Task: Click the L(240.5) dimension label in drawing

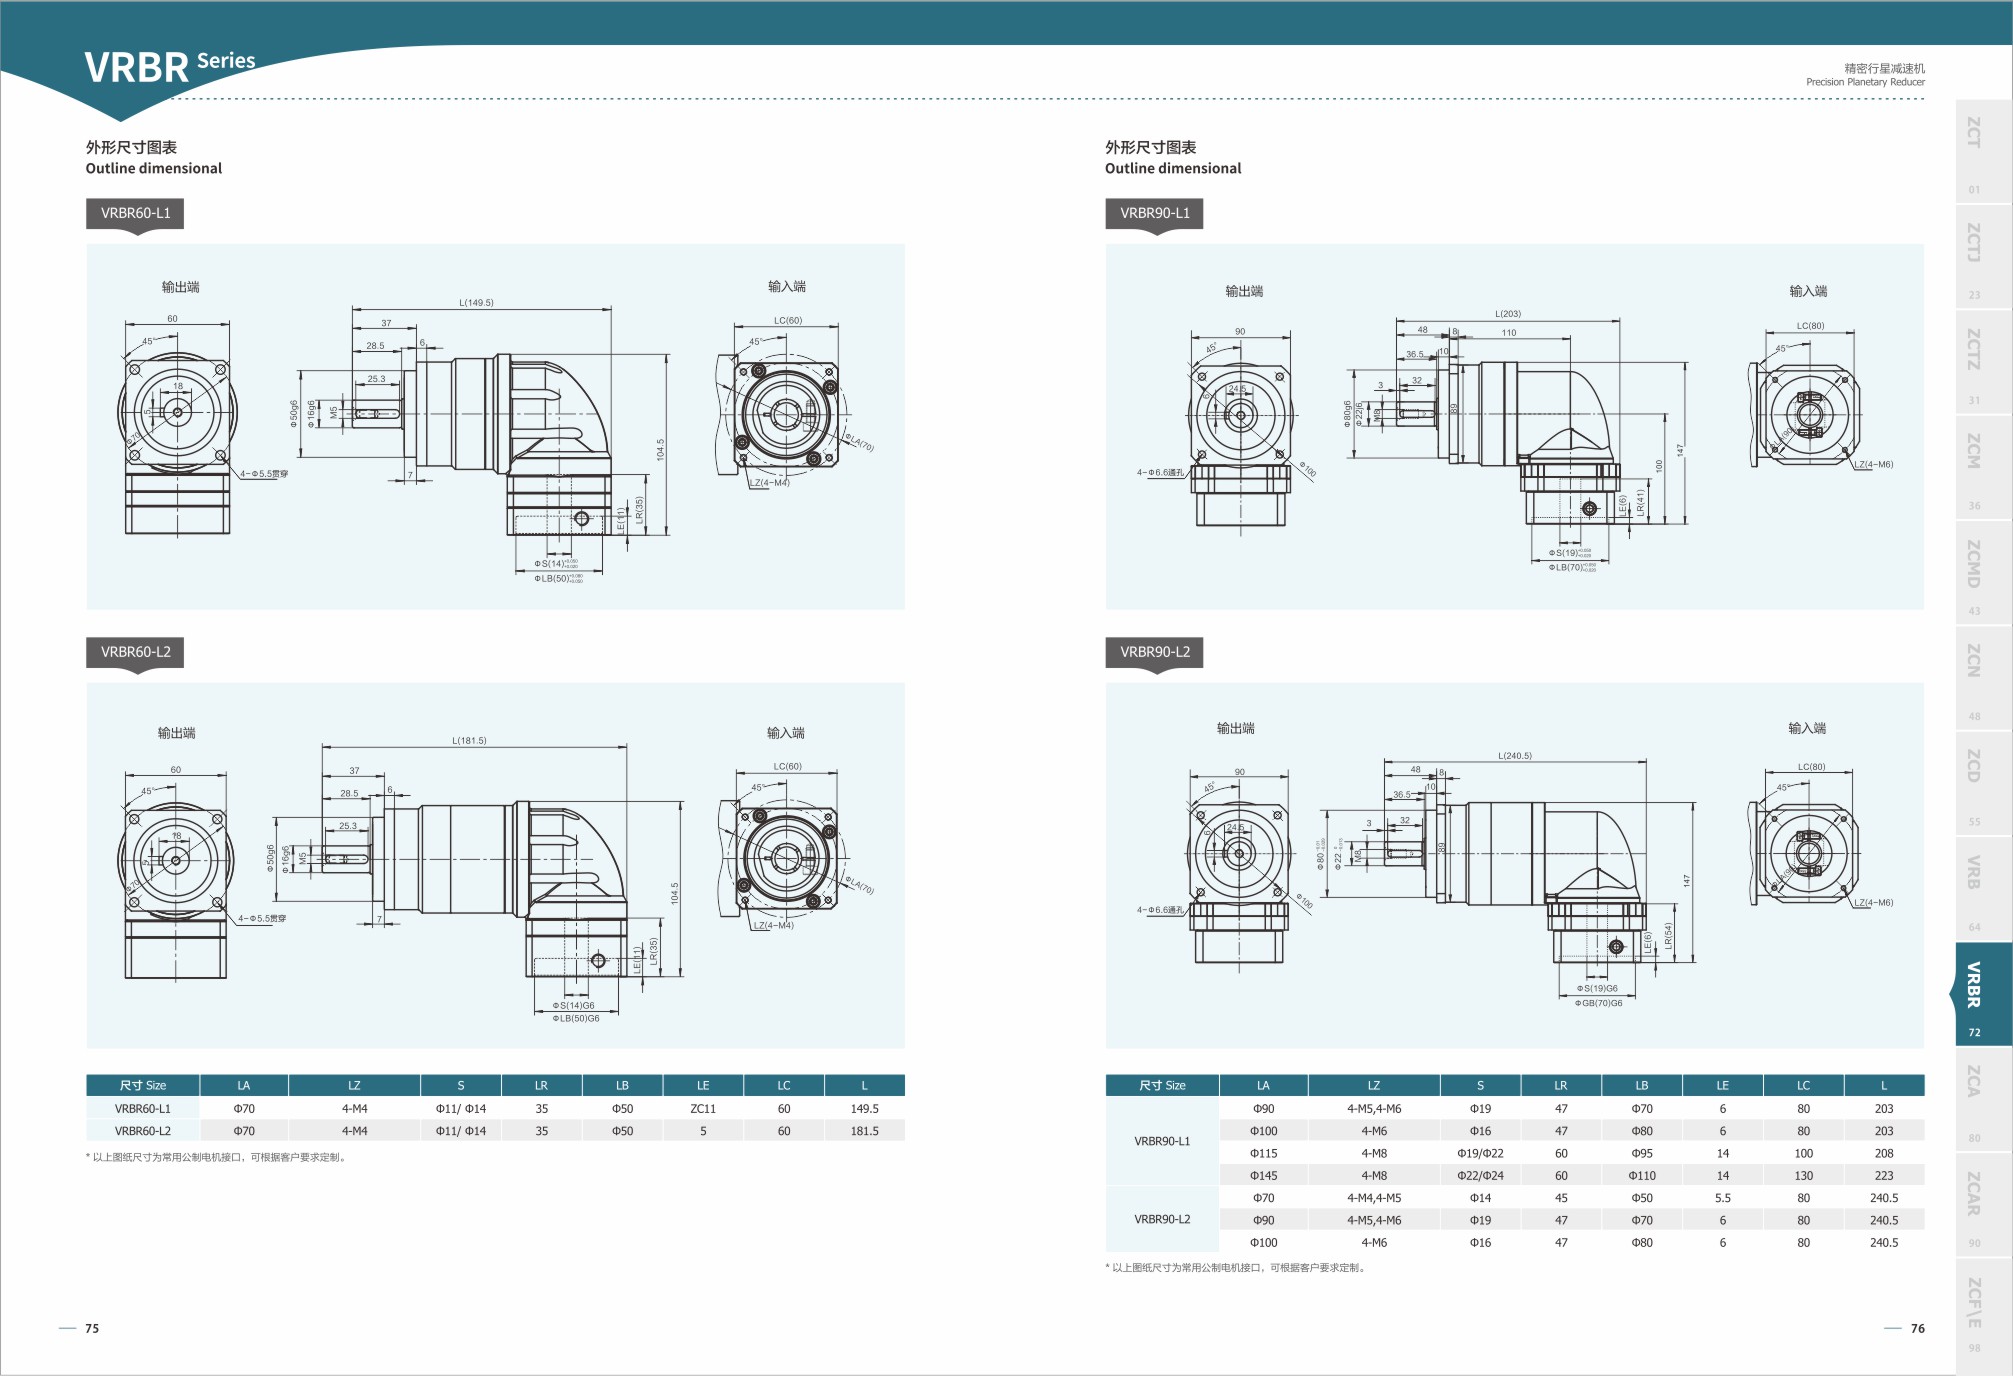Action: pyautogui.click(x=1515, y=756)
